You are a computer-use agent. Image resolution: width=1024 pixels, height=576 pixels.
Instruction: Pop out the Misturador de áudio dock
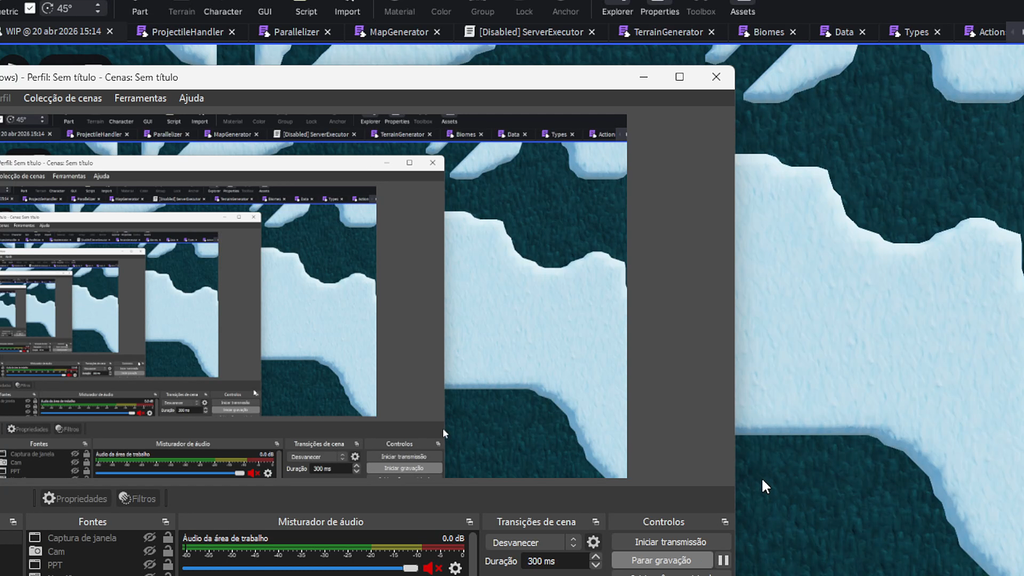[x=469, y=522]
